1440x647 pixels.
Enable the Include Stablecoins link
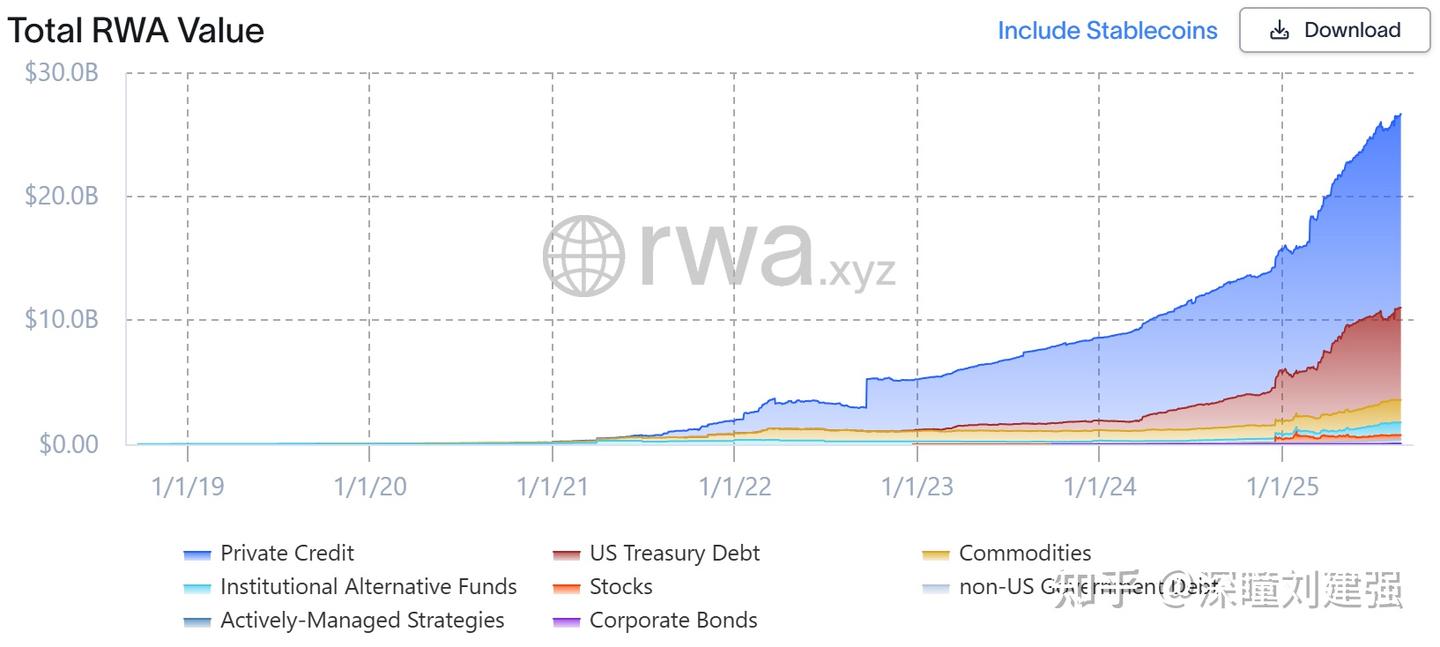coord(1107,30)
